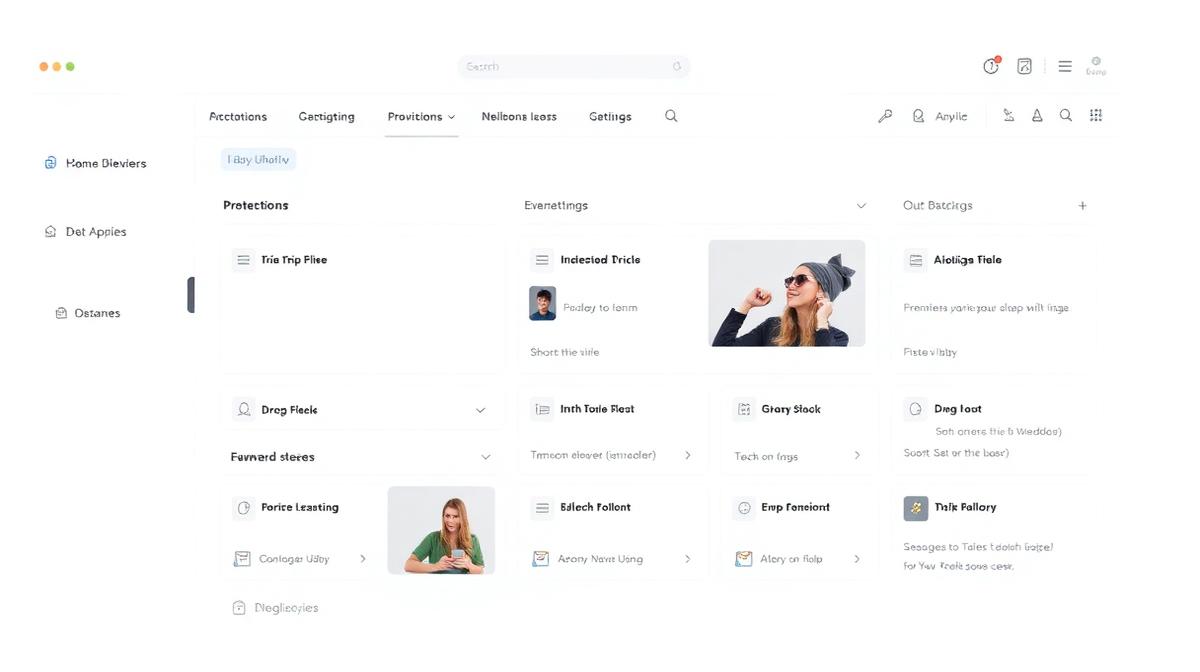Open the Trmoon elaver row arrow

click(687, 455)
